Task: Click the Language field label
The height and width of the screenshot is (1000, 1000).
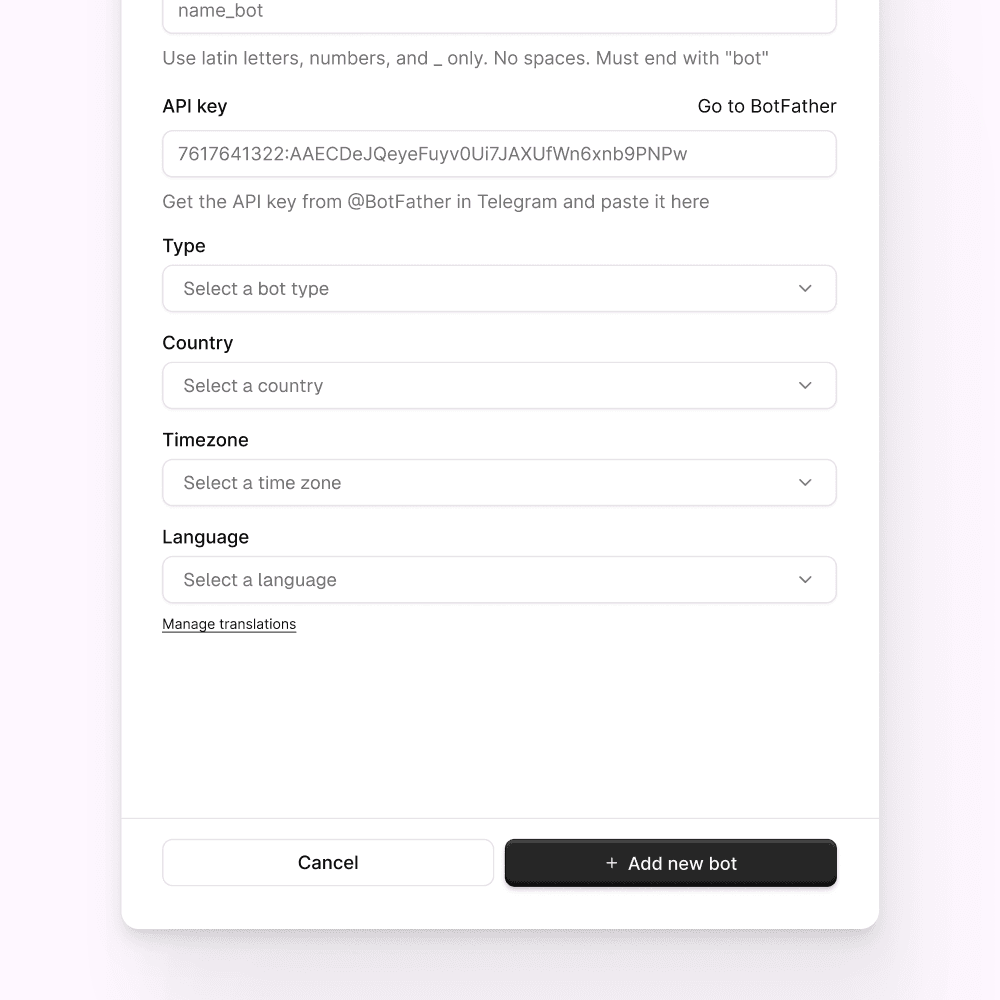Action: tap(205, 537)
